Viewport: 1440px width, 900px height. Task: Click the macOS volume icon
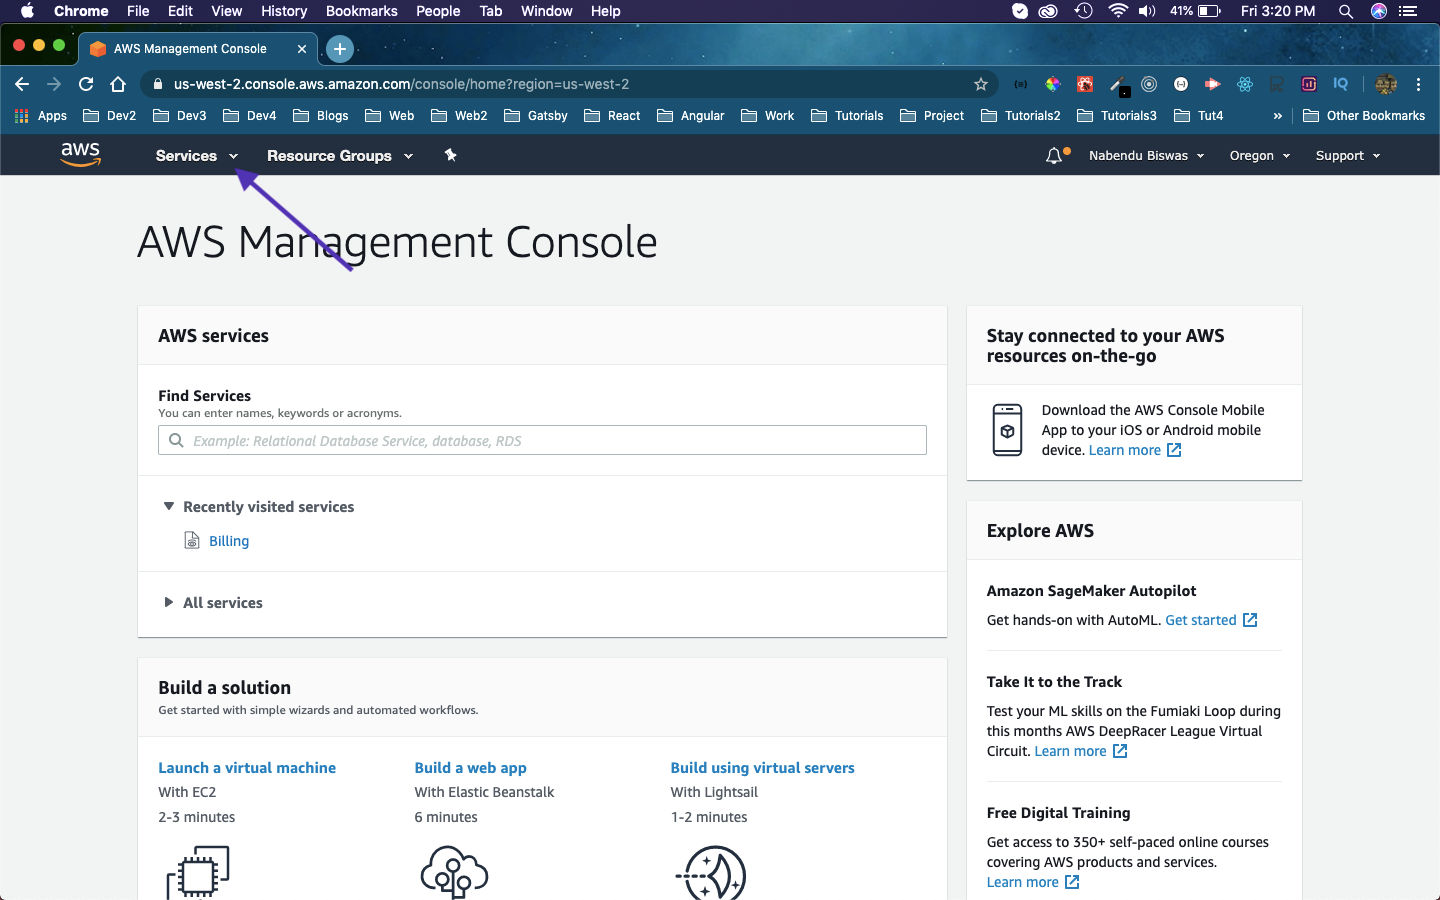click(x=1147, y=11)
